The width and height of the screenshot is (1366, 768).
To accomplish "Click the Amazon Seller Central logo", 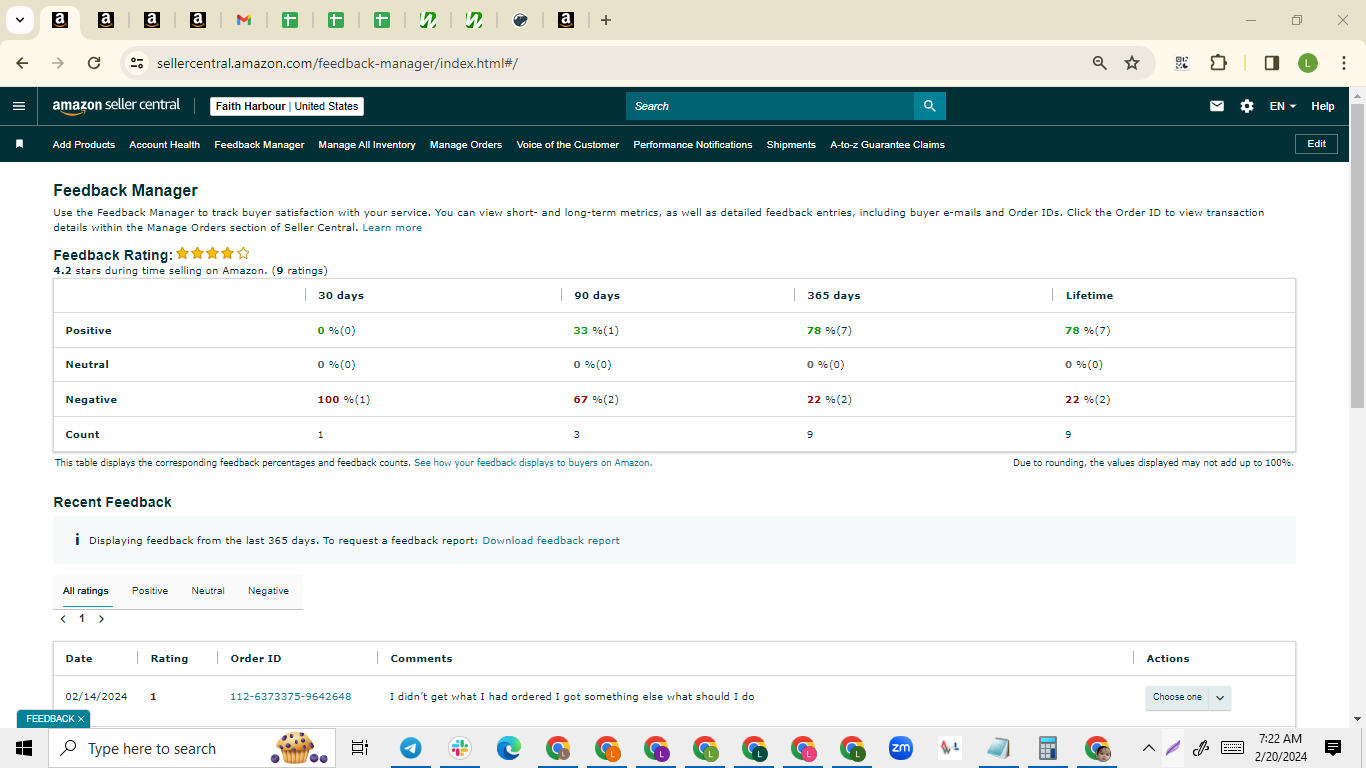I will (x=116, y=105).
